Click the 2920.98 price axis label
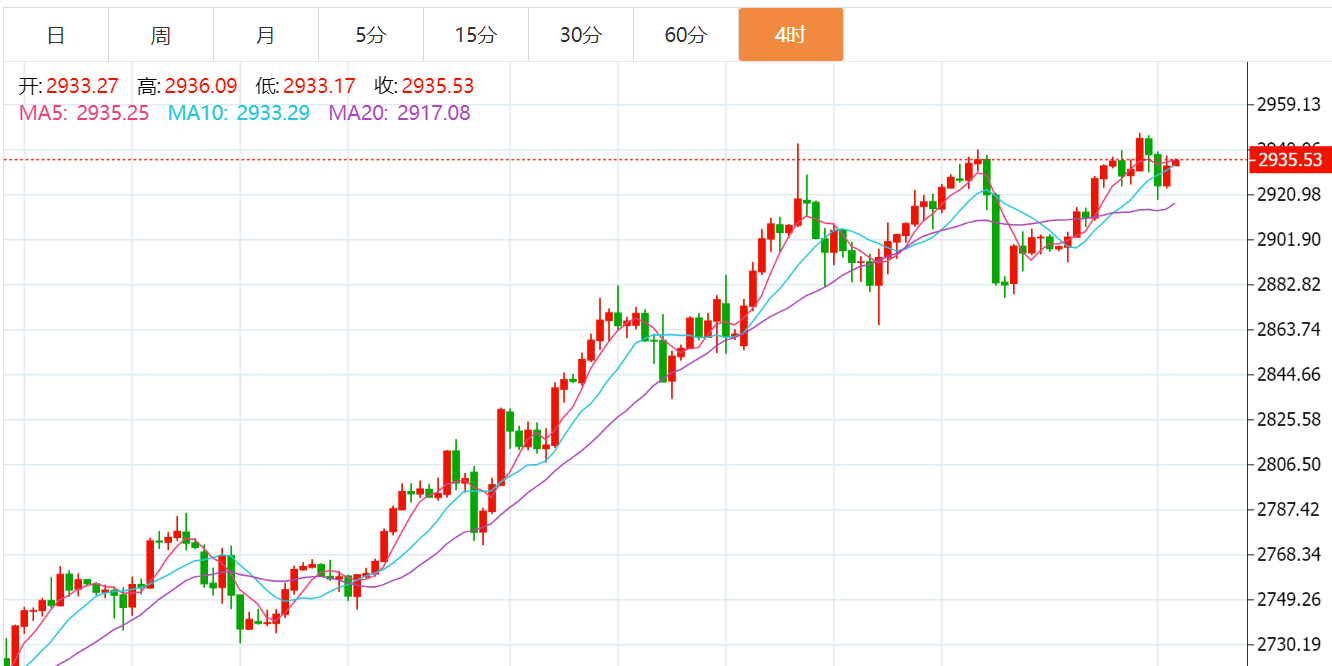This screenshot has height=666, width=1332. point(1289,194)
